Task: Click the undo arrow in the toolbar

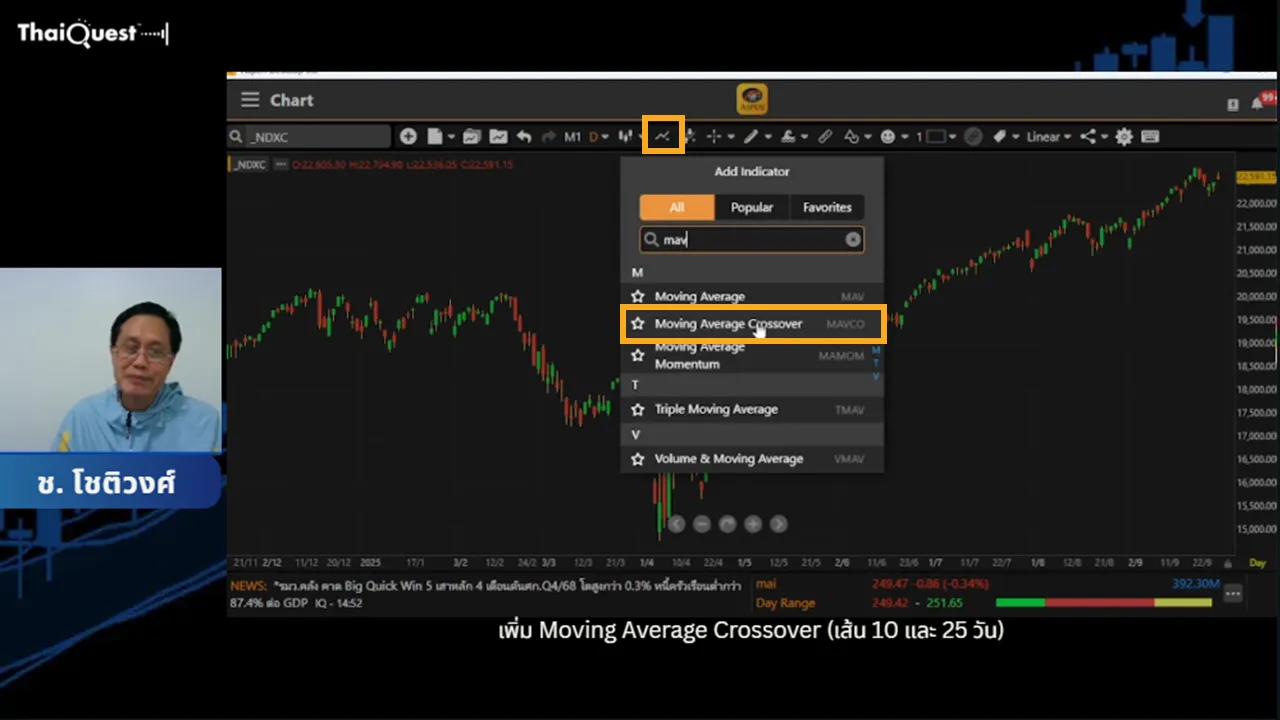Action: (x=523, y=136)
